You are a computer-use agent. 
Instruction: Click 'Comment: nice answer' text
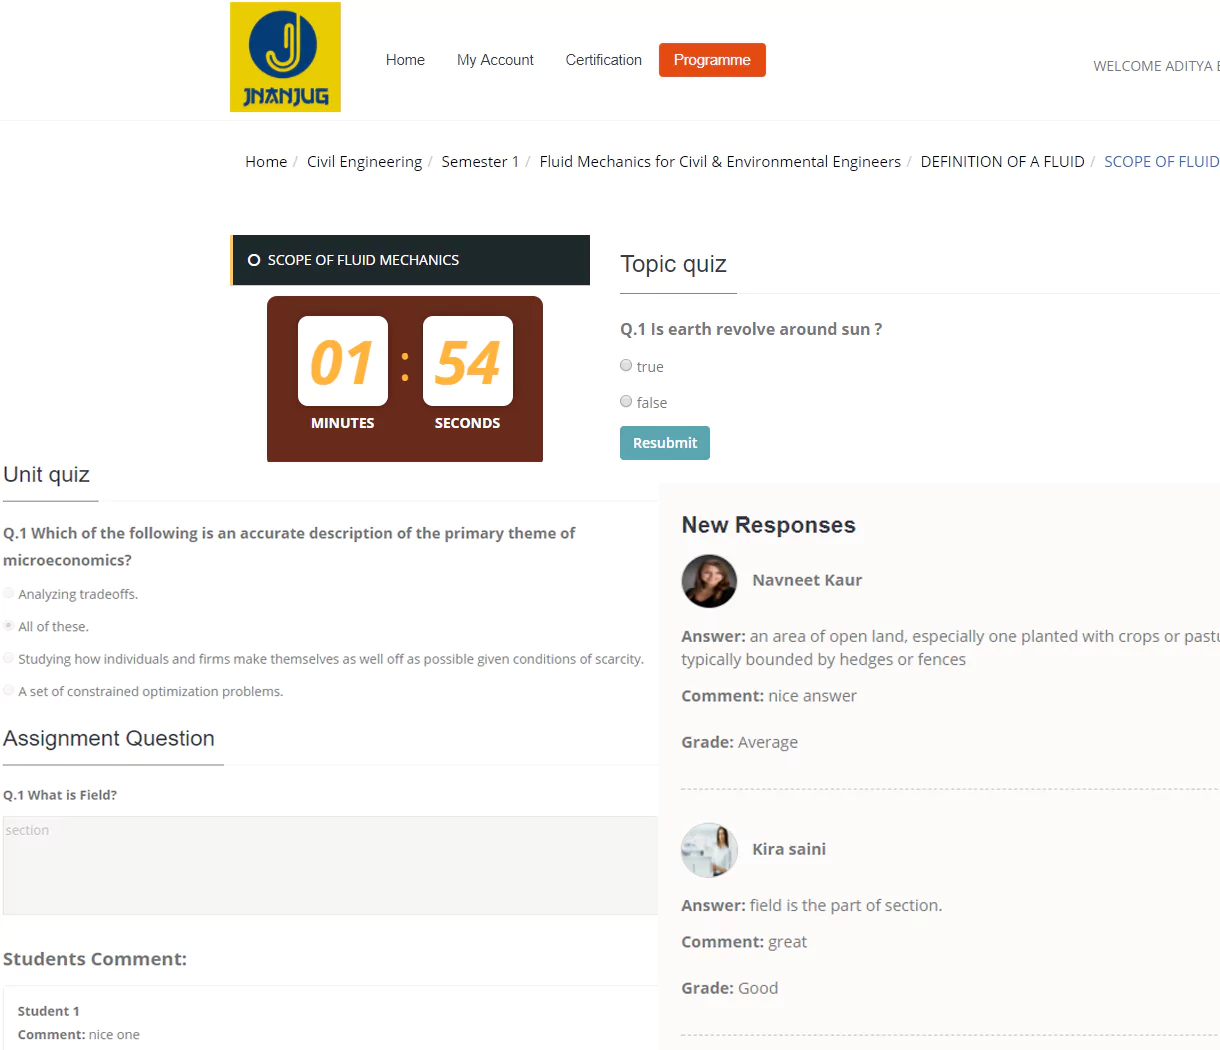pyautogui.click(x=768, y=696)
